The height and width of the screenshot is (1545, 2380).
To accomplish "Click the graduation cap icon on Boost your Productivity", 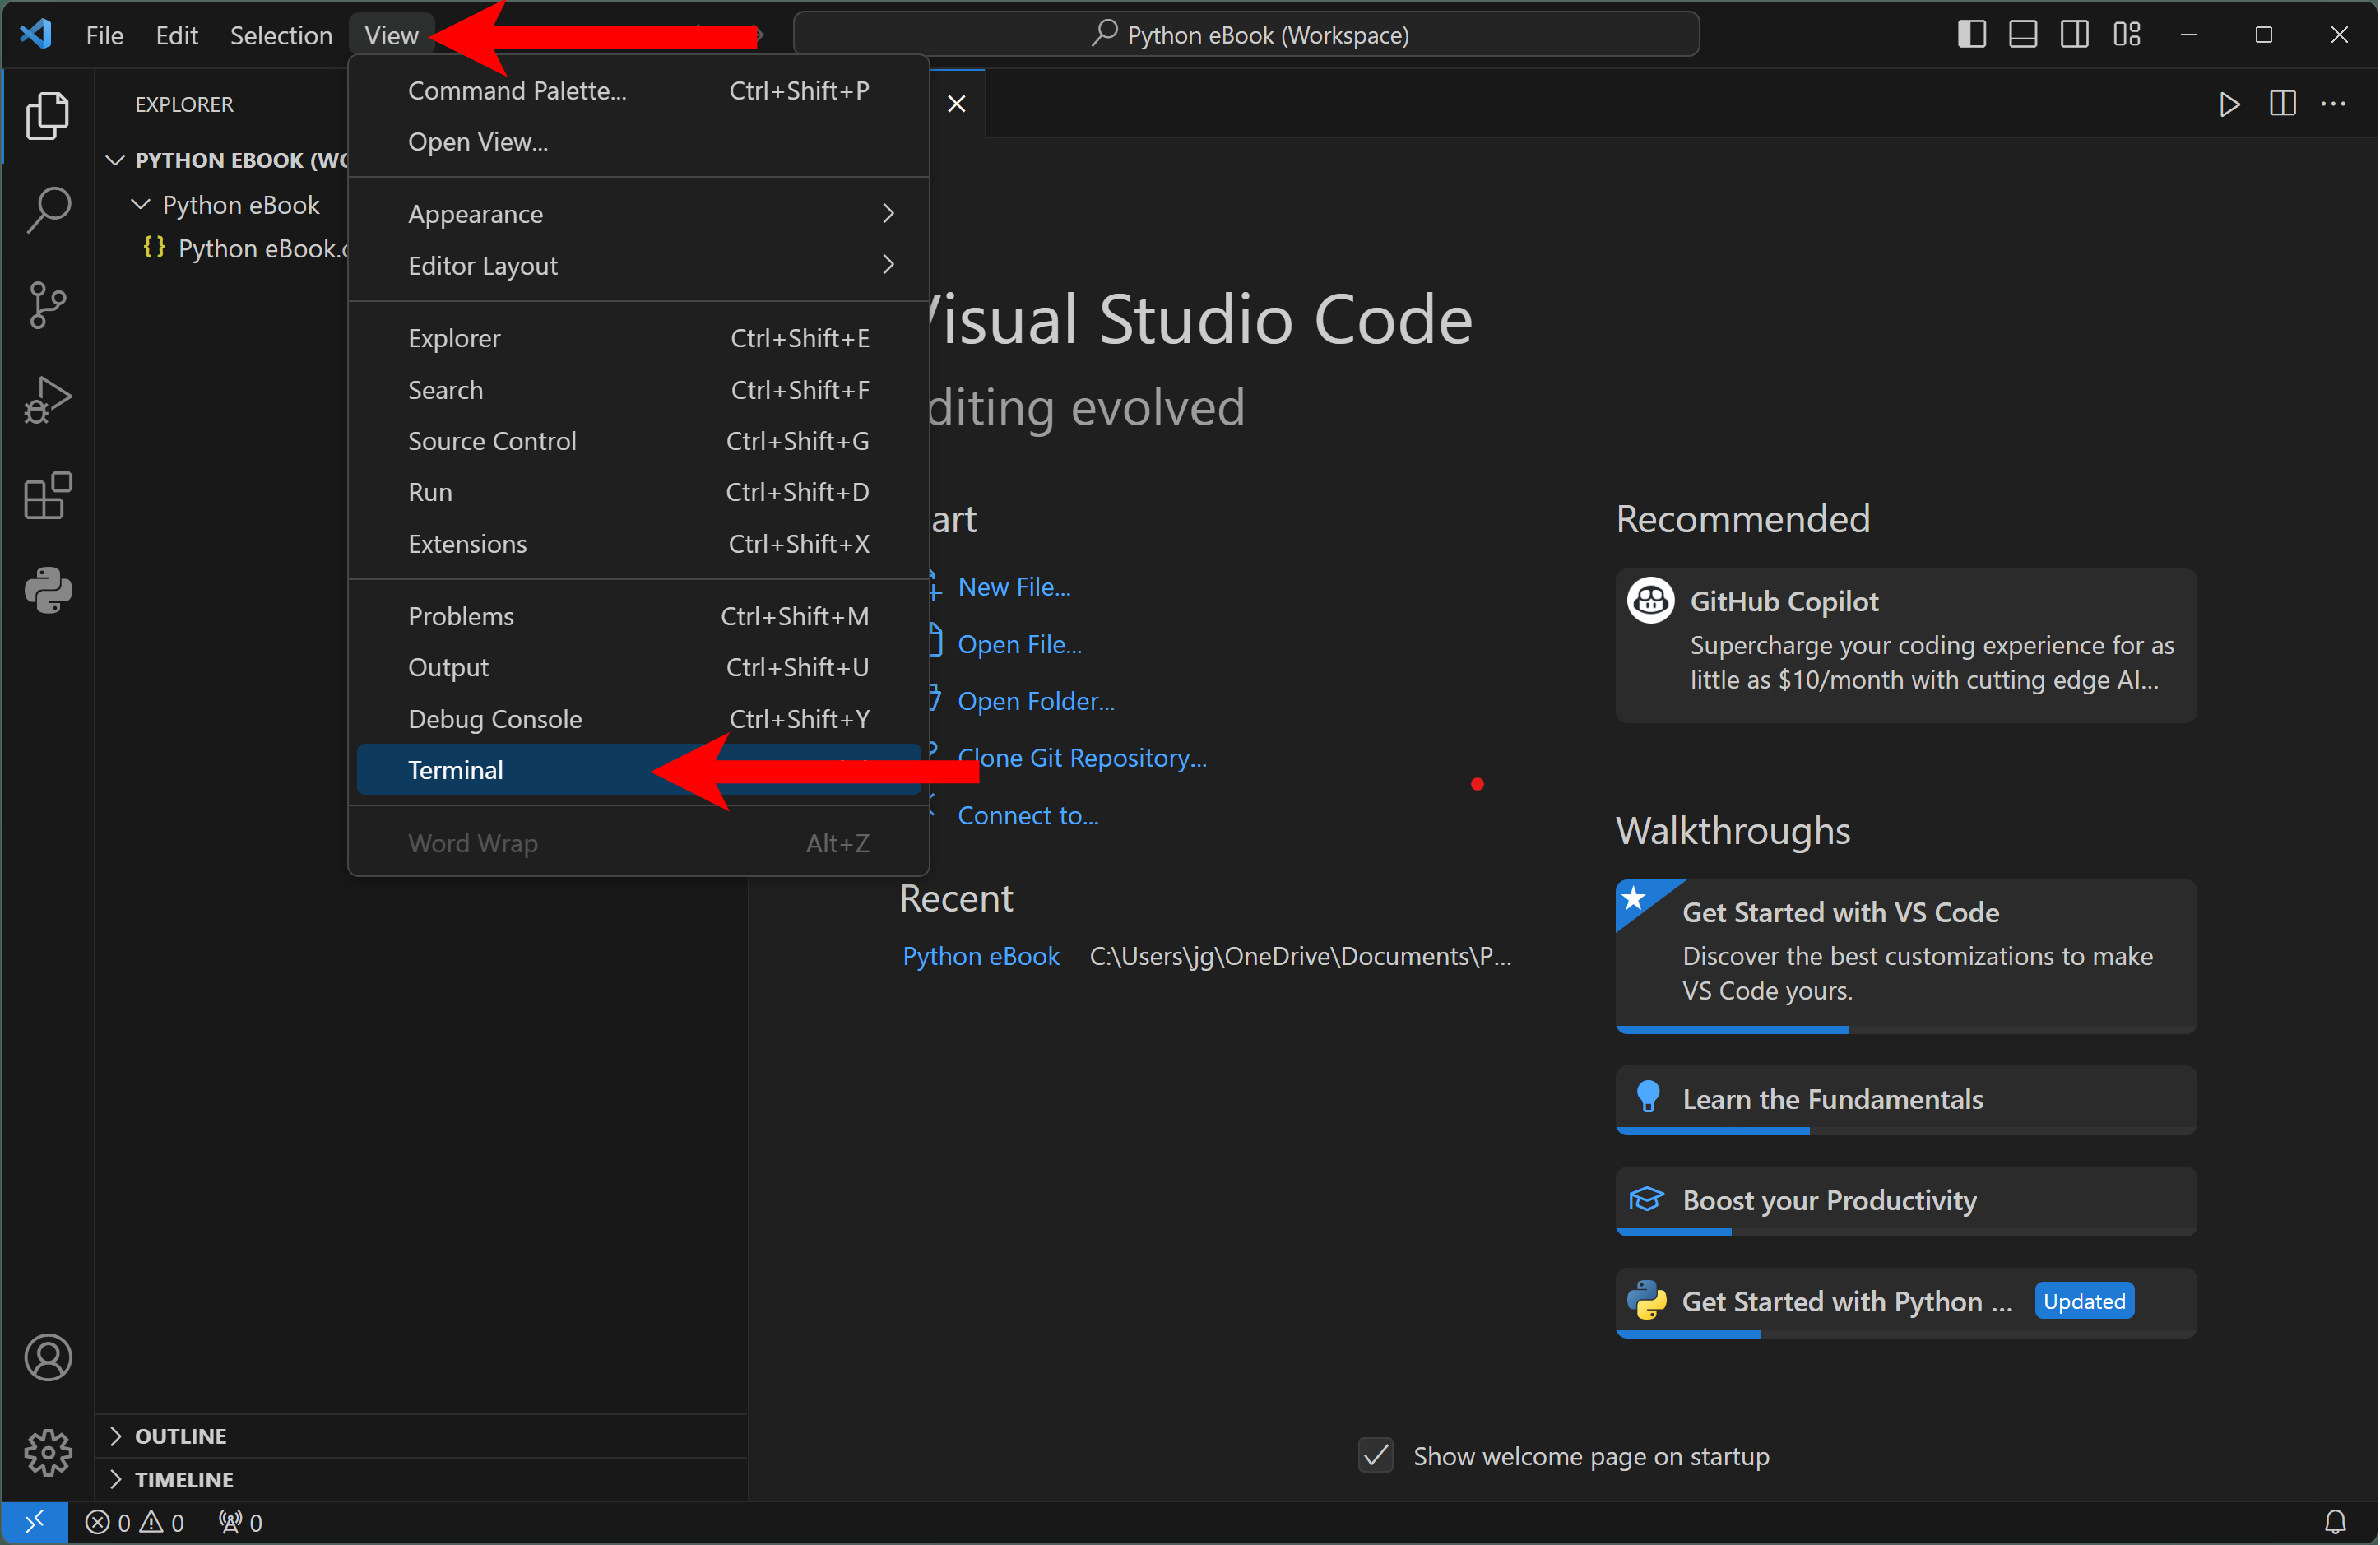I will pos(1646,1200).
